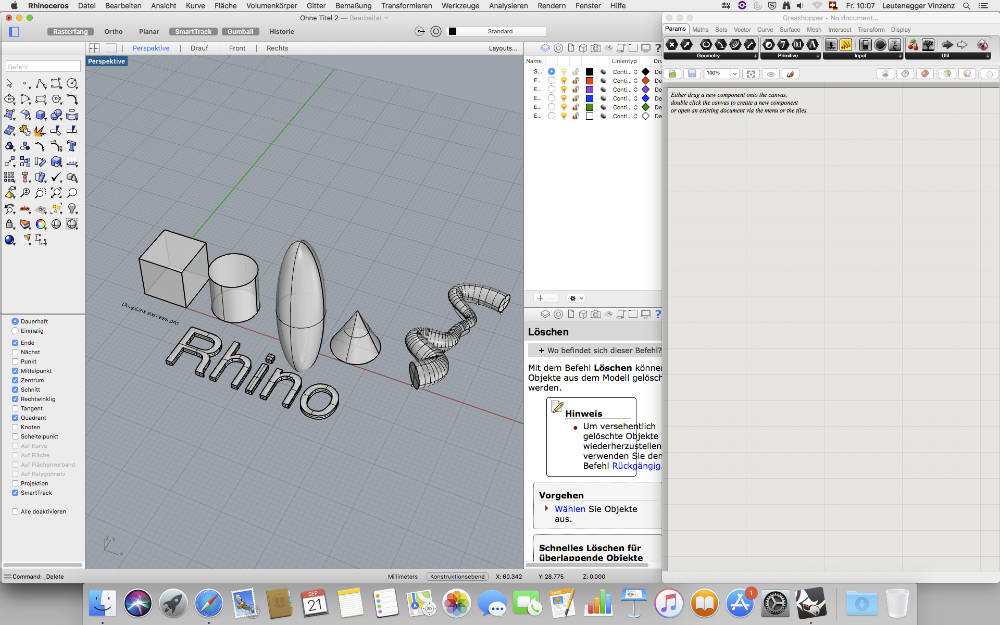Image resolution: width=1000 pixels, height=625 pixels.
Task: Toggle the left sidebar icon in Rhino toolbar
Action: coord(14,31)
